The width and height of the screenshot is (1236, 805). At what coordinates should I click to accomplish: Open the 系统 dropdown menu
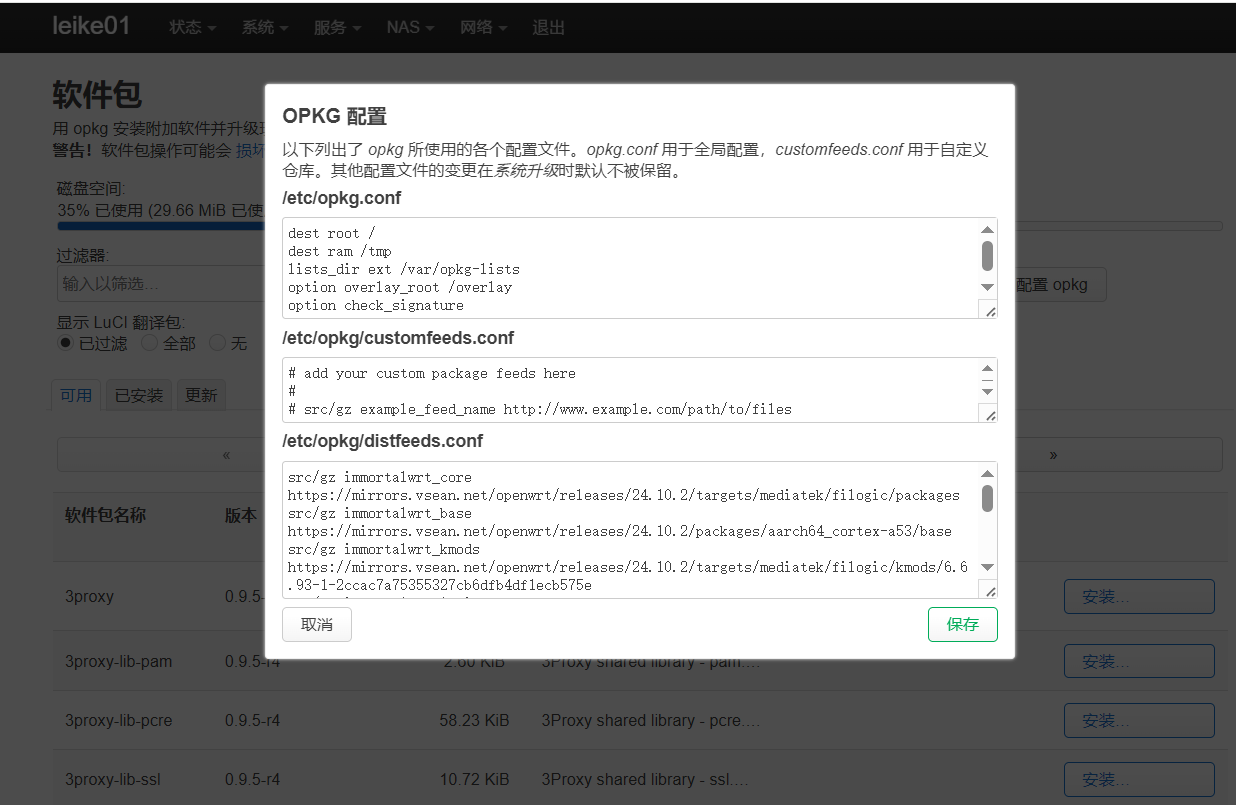[258, 27]
